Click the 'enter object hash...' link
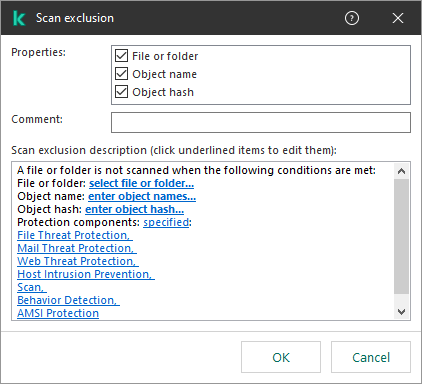The width and height of the screenshot is (422, 384). [134, 209]
